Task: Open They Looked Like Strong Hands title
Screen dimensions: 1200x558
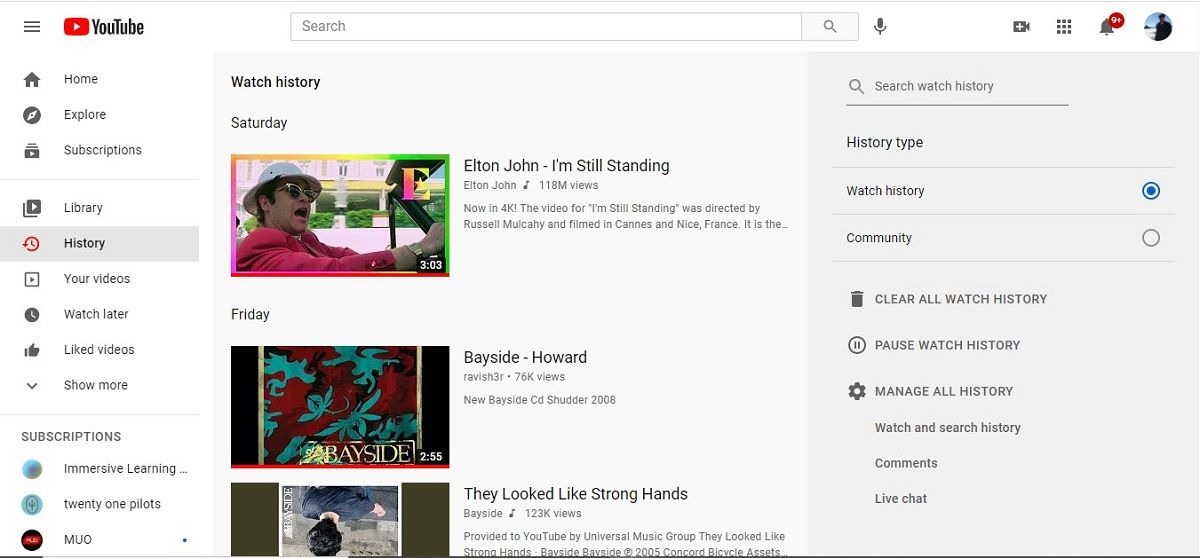Action: pyautogui.click(x=576, y=494)
